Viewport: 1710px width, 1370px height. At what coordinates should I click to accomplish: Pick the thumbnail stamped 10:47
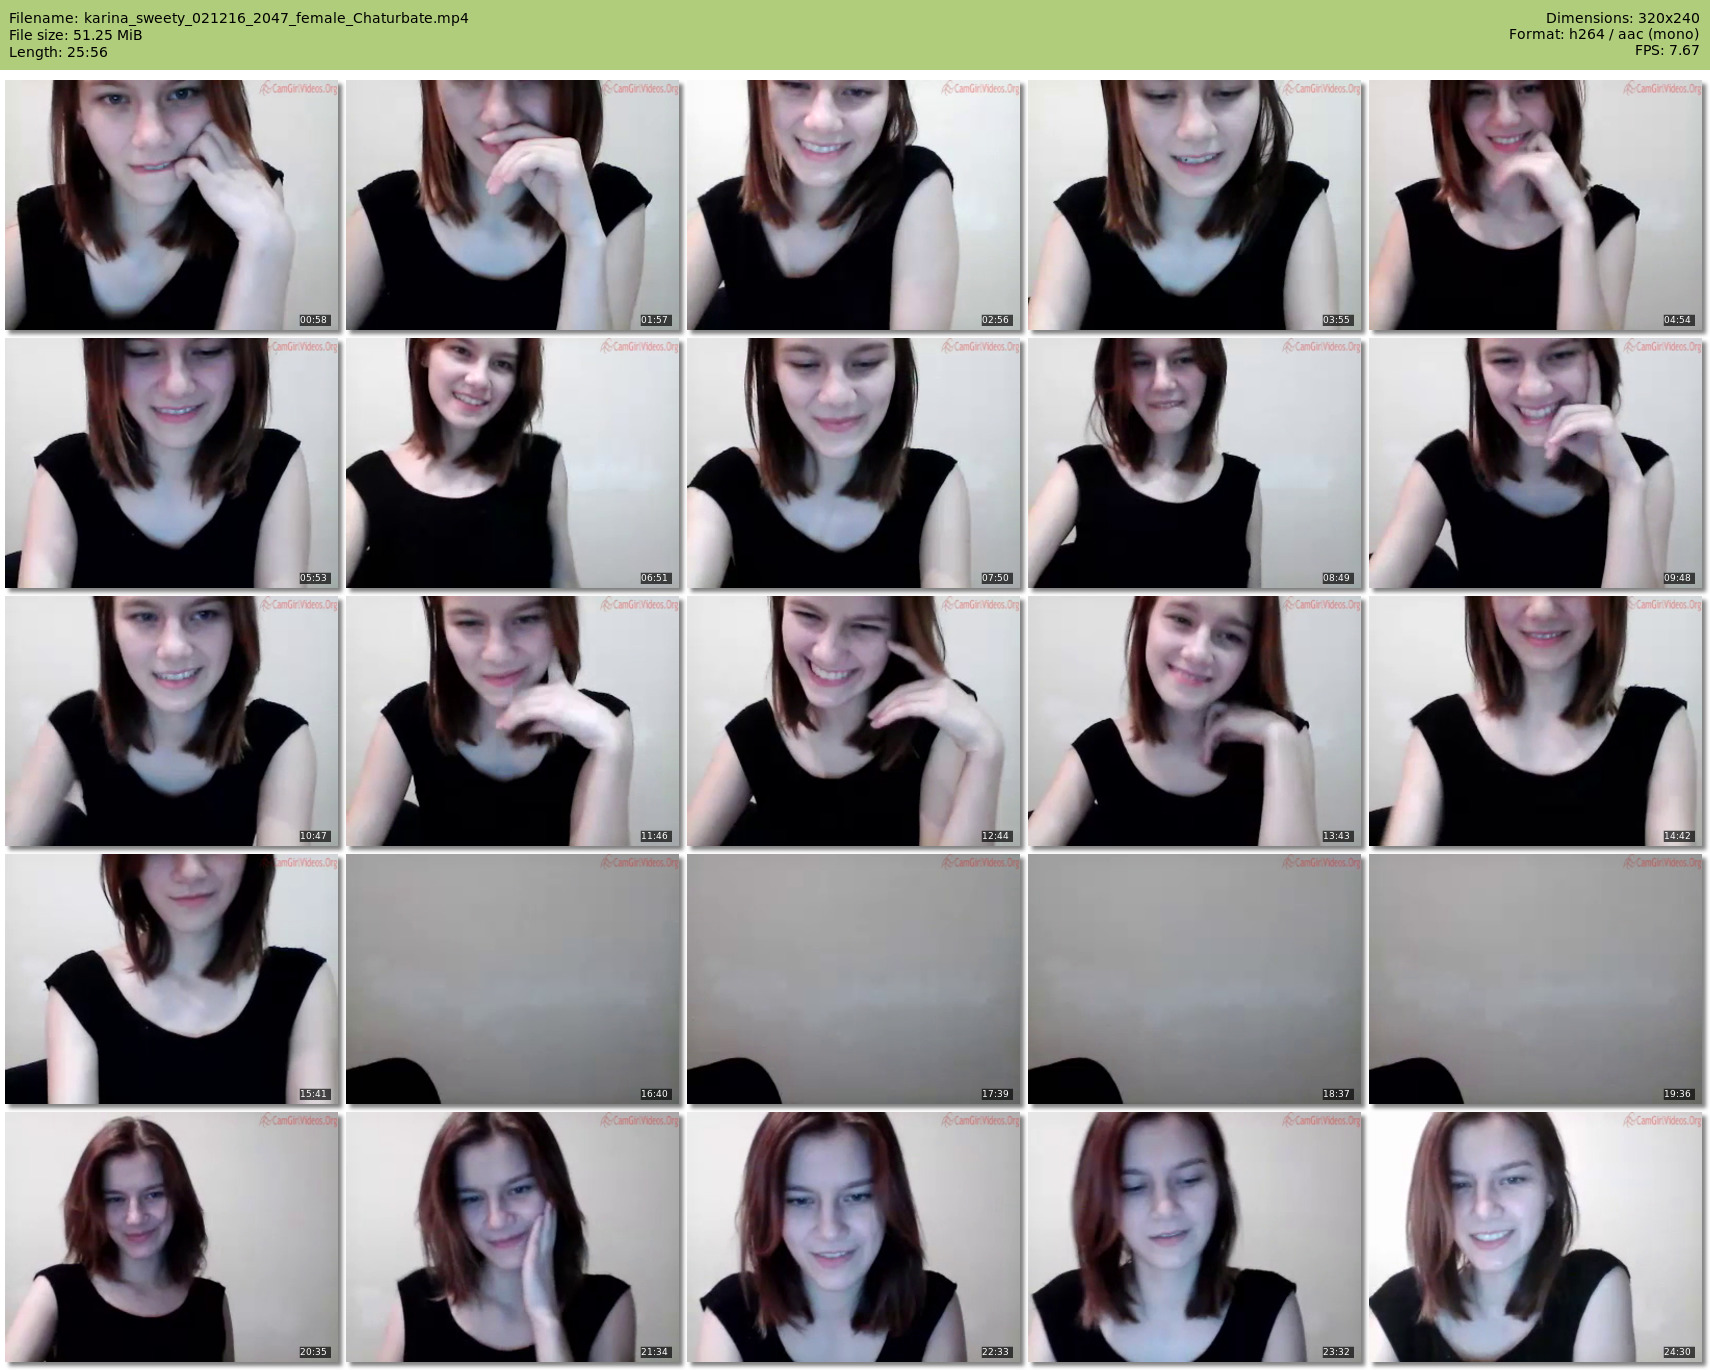pyautogui.click(x=172, y=721)
